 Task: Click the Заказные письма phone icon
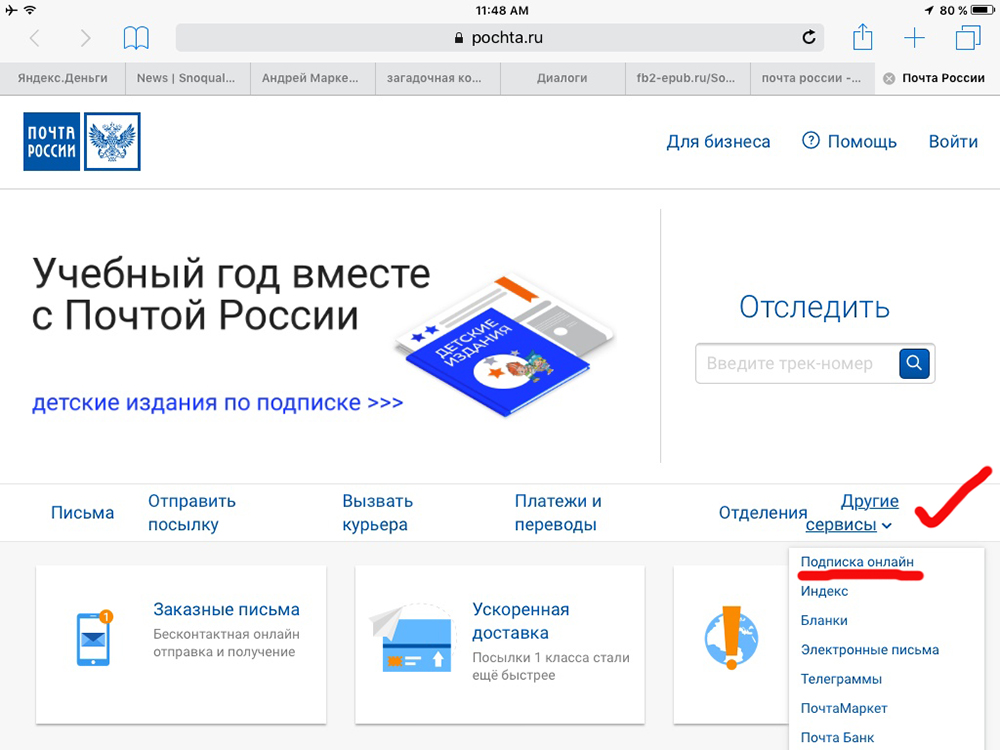coord(94,638)
